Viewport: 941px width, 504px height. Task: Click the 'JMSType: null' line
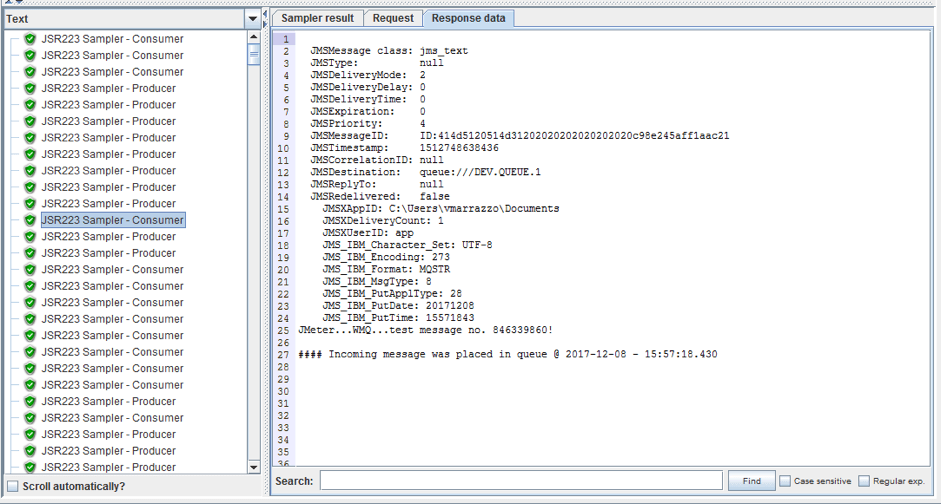click(377, 63)
